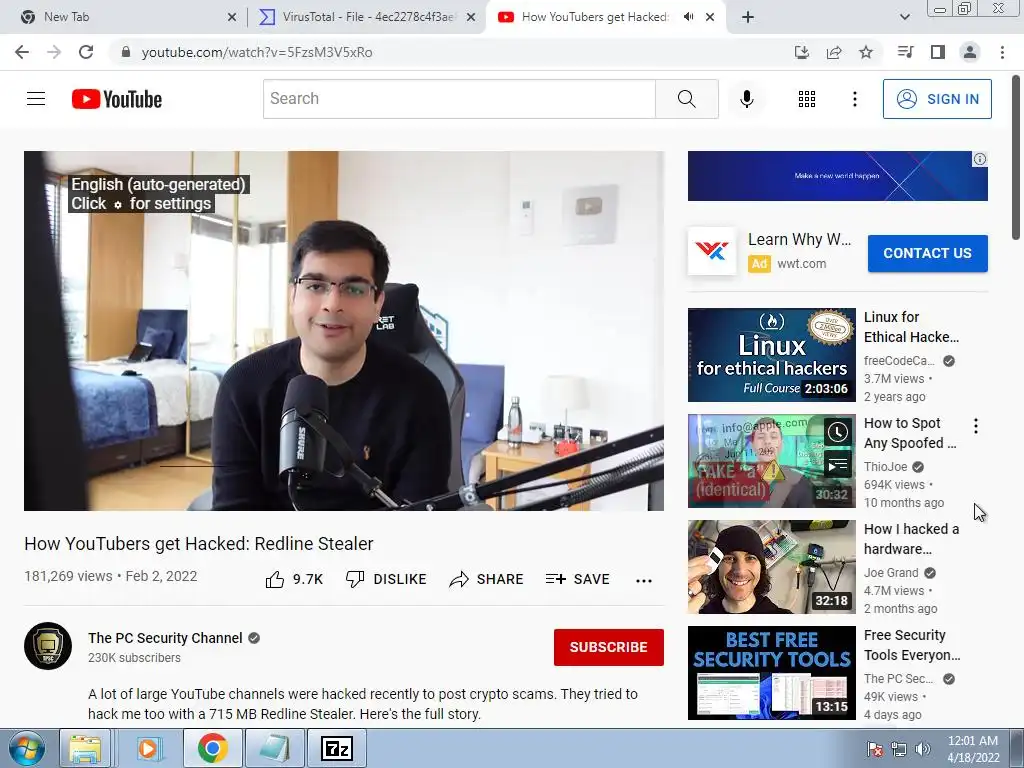Screen dimensions: 1024x768
Task: Expand the tab search chevron
Action: (x=904, y=17)
